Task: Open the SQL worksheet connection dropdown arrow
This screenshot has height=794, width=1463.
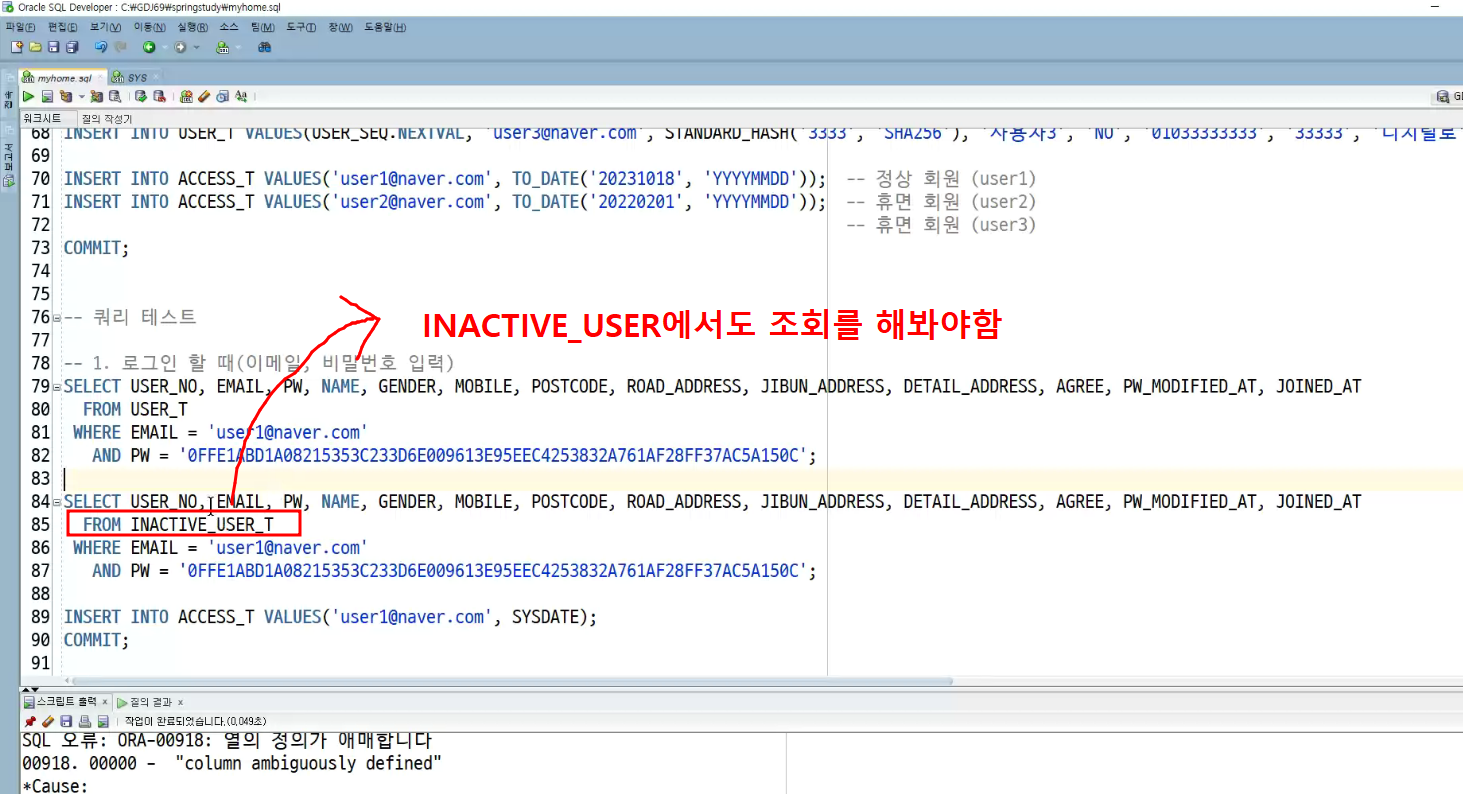Action: [x=238, y=47]
